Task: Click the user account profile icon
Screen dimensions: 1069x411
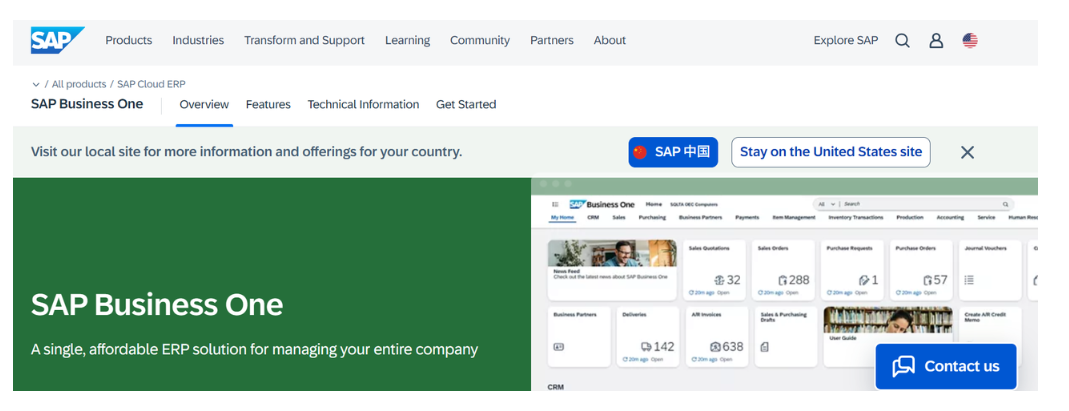Action: coord(936,41)
